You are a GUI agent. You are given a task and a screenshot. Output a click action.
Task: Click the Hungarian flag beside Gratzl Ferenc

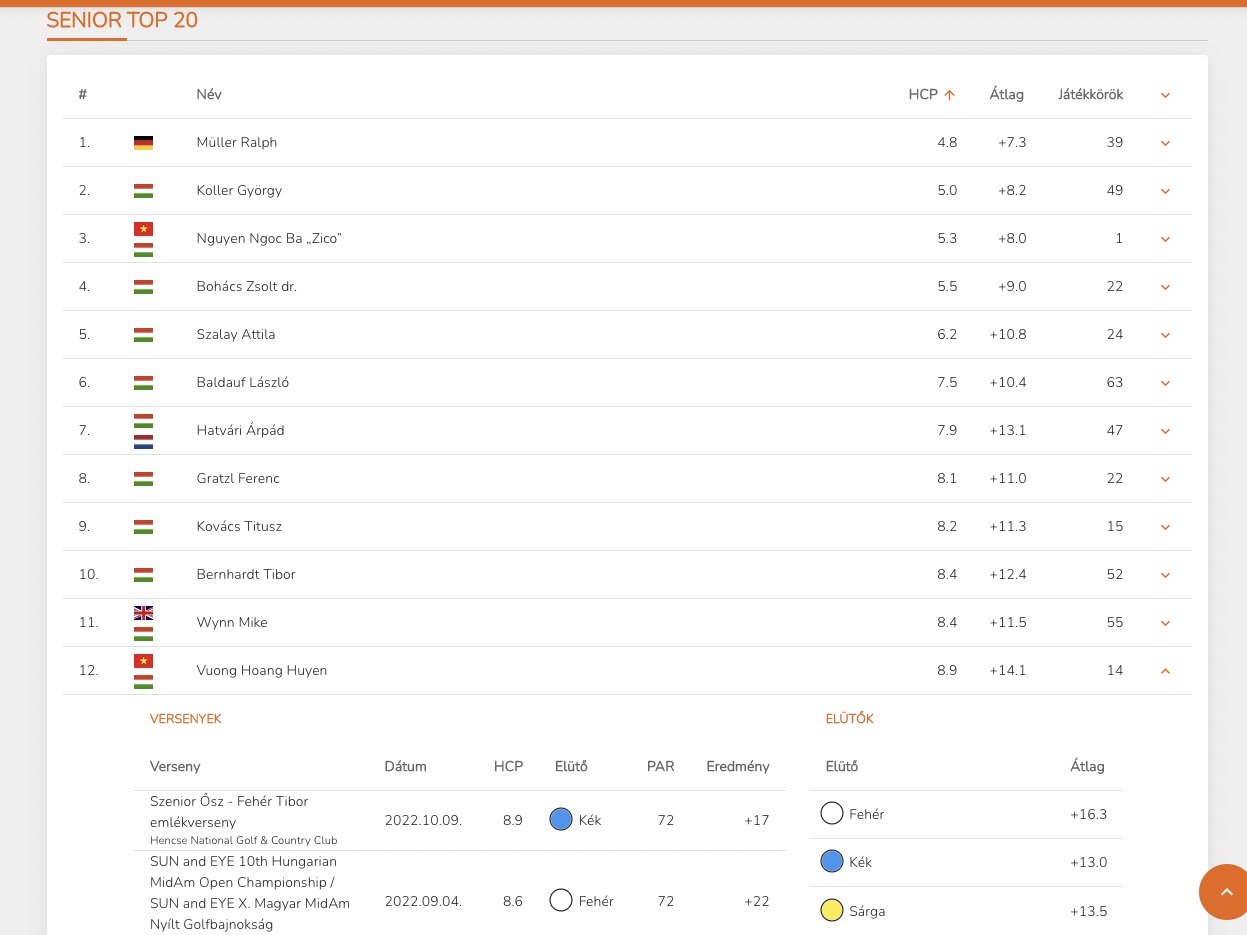point(143,479)
